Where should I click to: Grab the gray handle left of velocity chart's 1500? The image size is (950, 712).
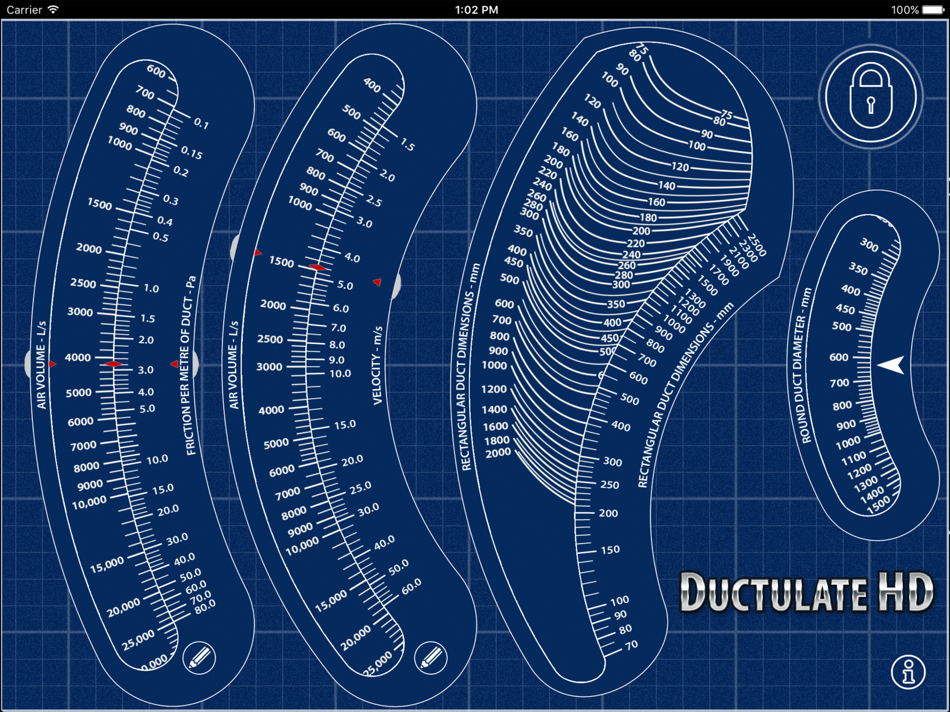tap(234, 248)
